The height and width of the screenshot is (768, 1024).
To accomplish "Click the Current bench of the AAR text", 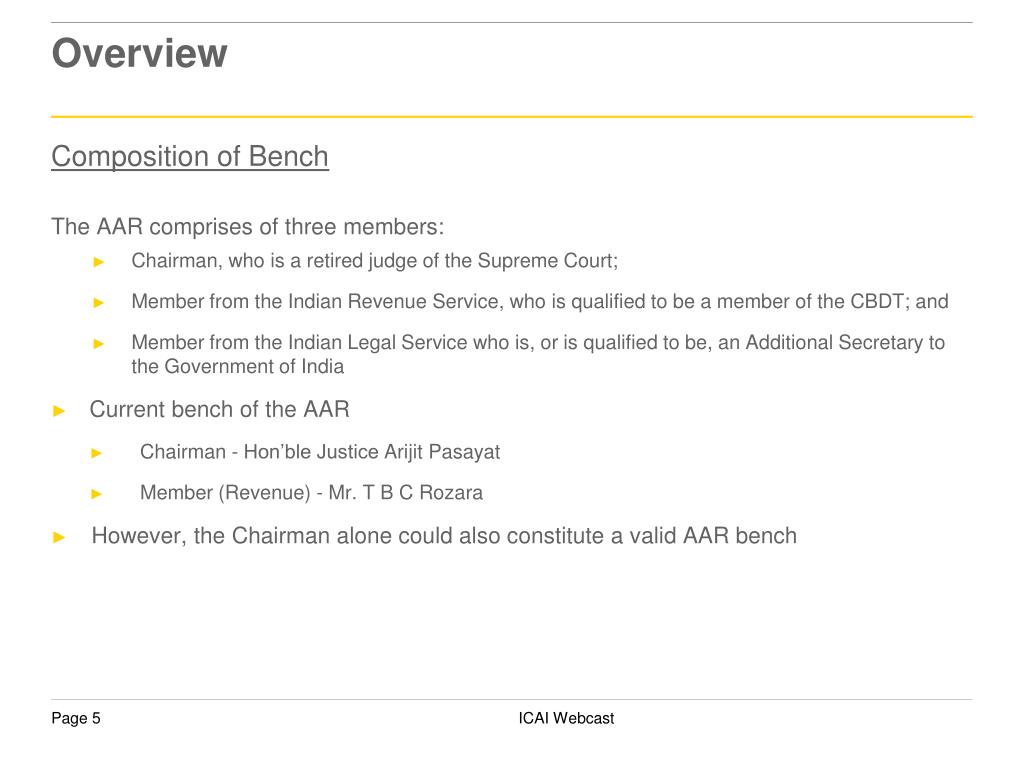I will click(x=219, y=409).
